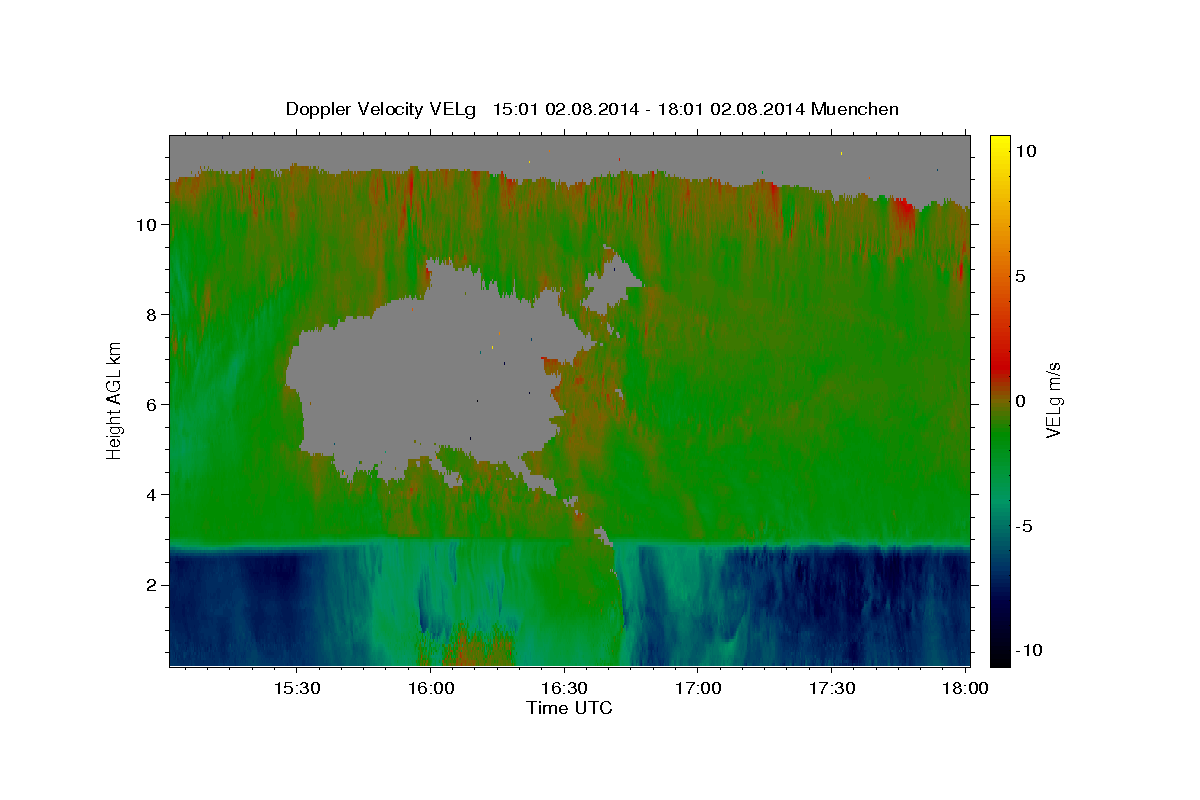Click the plot title 'Doppler Velocity VELg'
Screen dimensions: 1200x800
(383, 109)
